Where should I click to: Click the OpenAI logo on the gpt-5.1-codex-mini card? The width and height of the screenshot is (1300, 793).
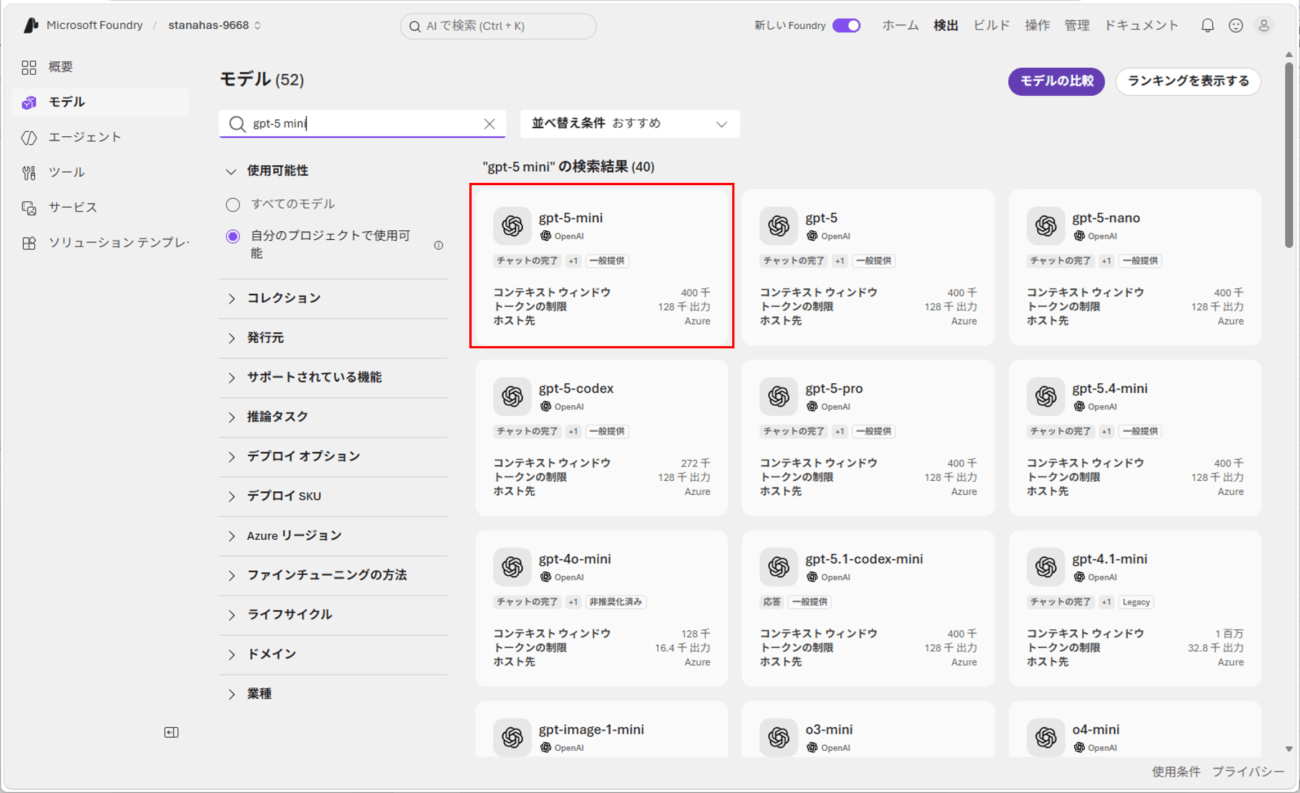778,567
